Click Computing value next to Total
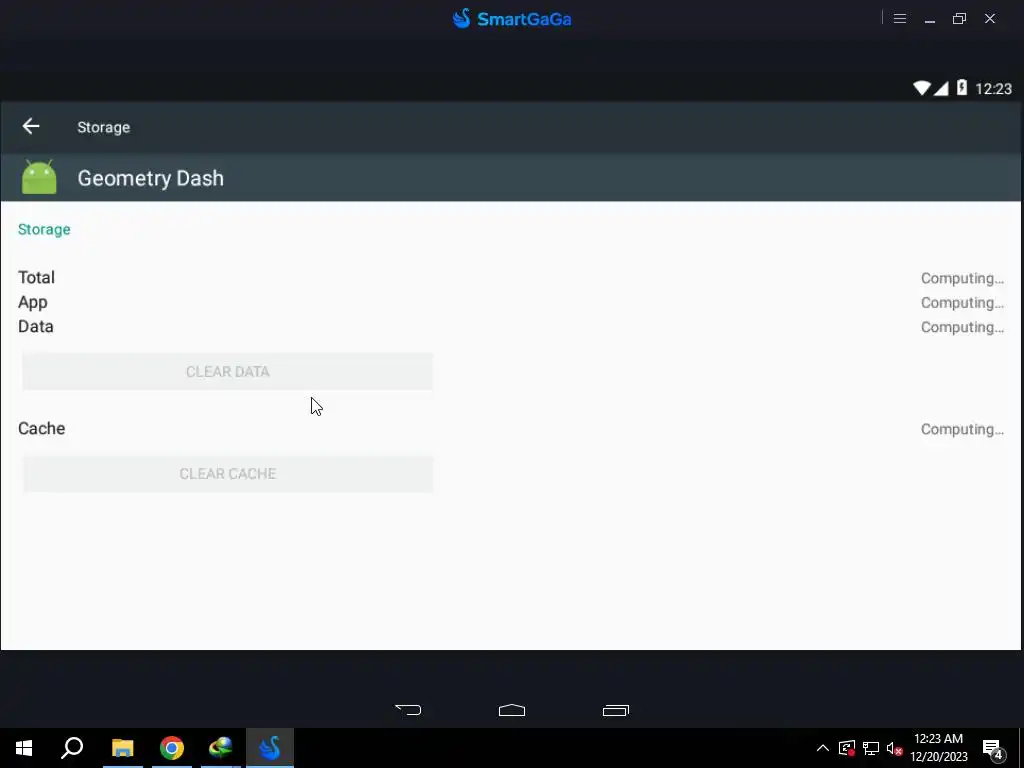The height and width of the screenshot is (768, 1024). 962,278
